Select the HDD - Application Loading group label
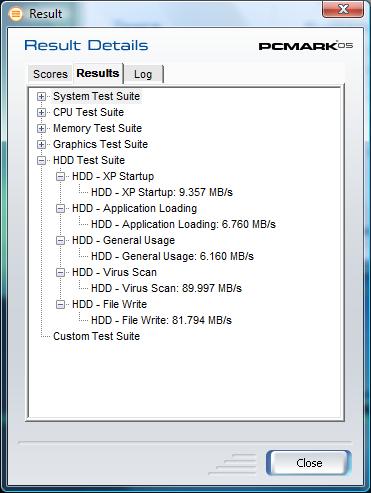 (x=135, y=208)
